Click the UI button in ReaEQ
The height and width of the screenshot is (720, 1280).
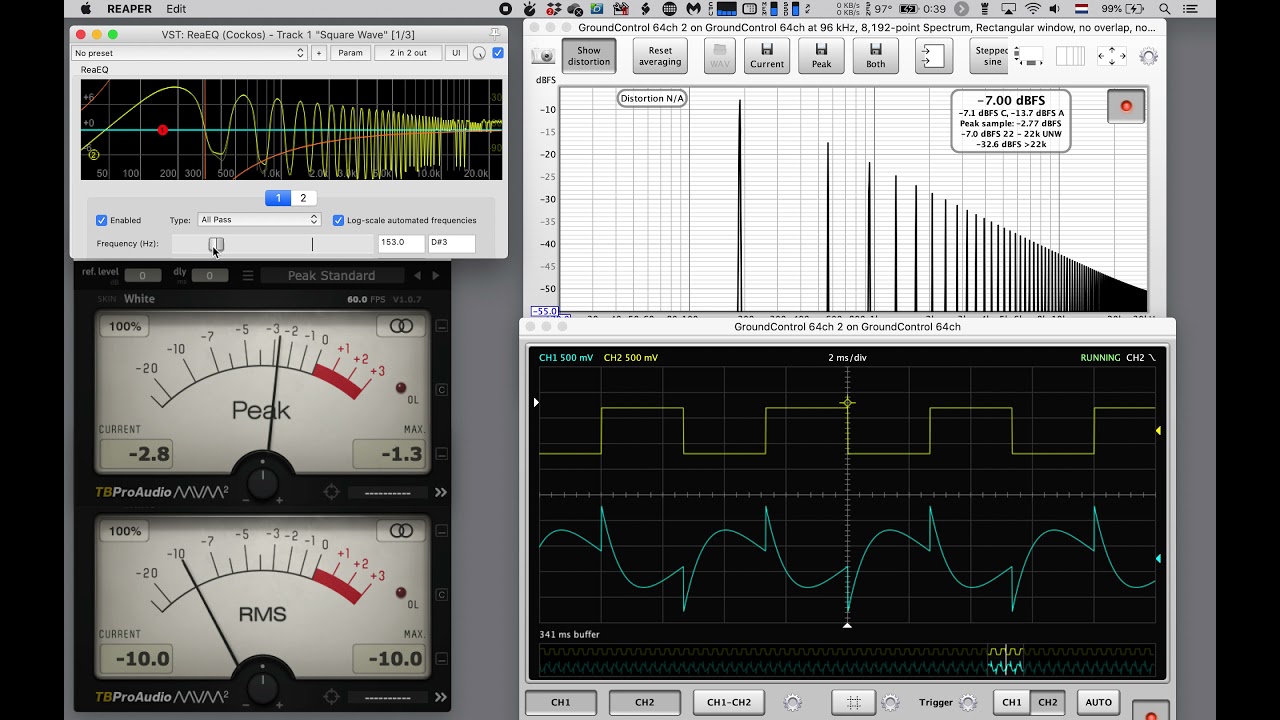click(x=456, y=53)
